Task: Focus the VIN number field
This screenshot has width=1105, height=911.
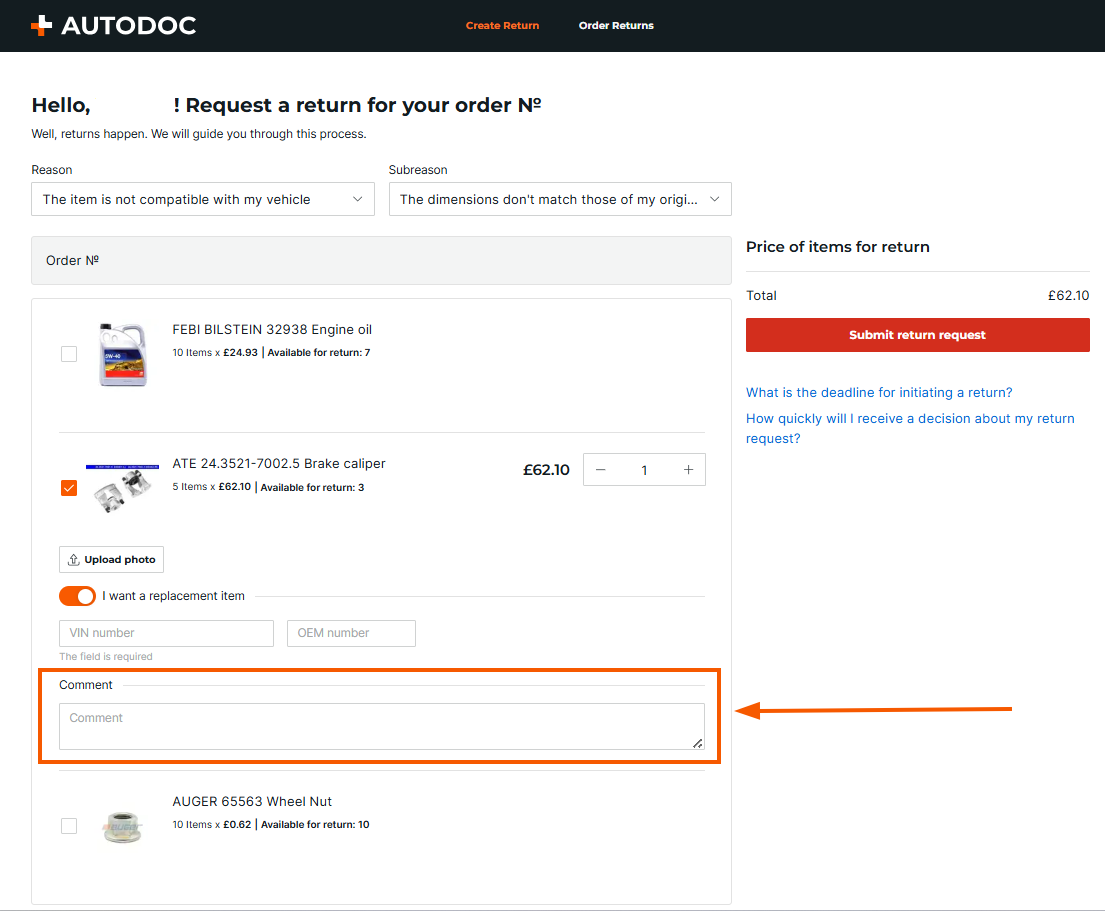Action: tap(166, 633)
